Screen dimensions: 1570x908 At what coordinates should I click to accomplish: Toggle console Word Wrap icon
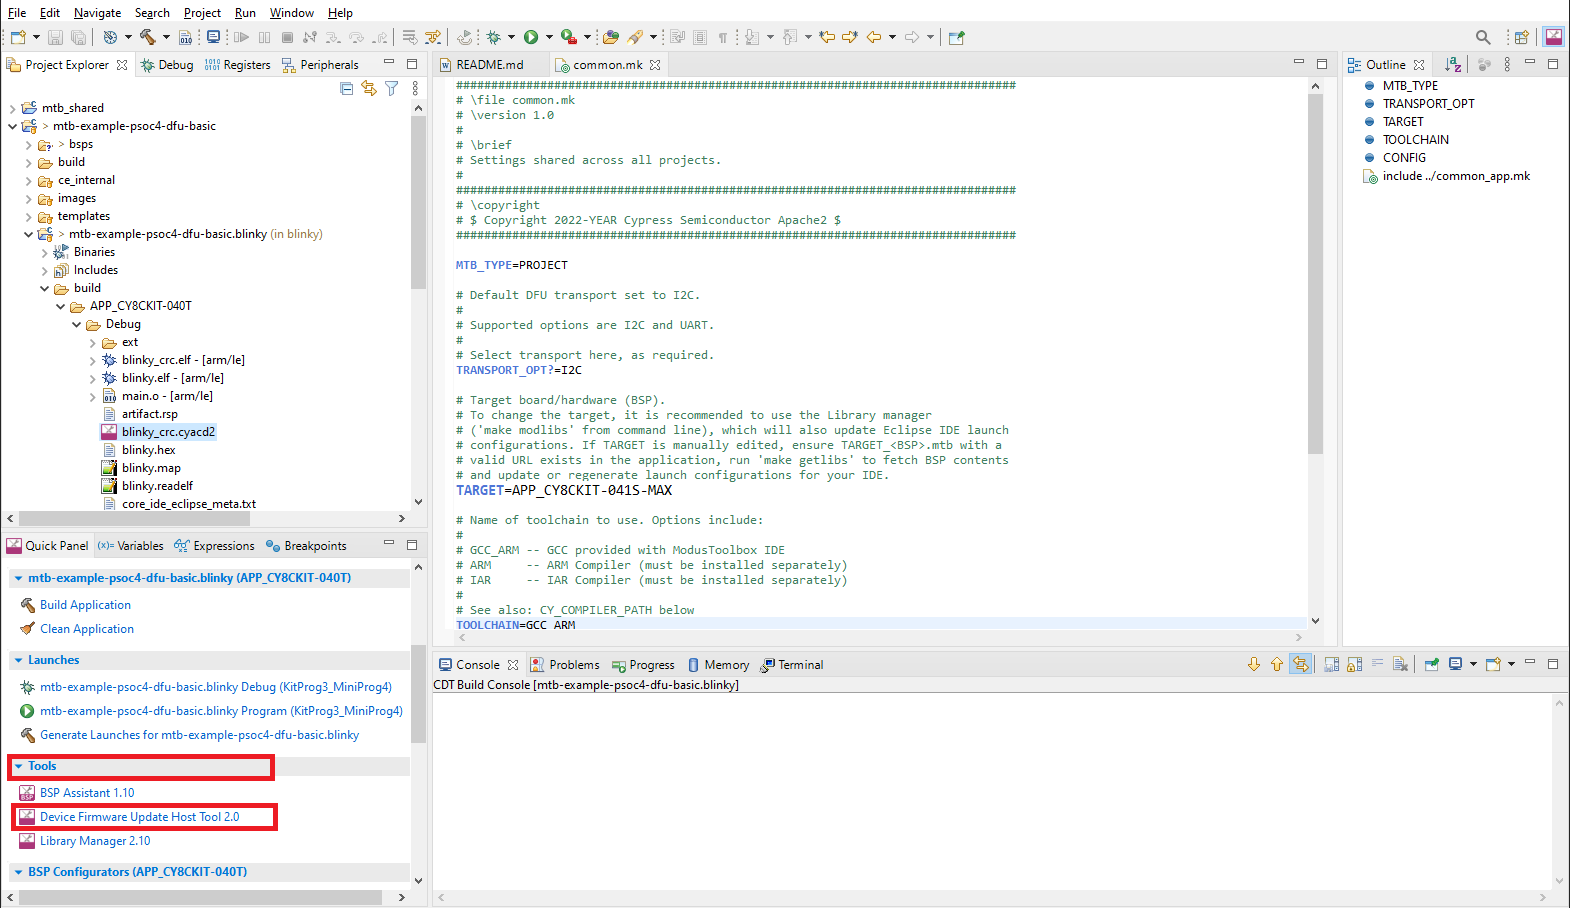point(1377,664)
